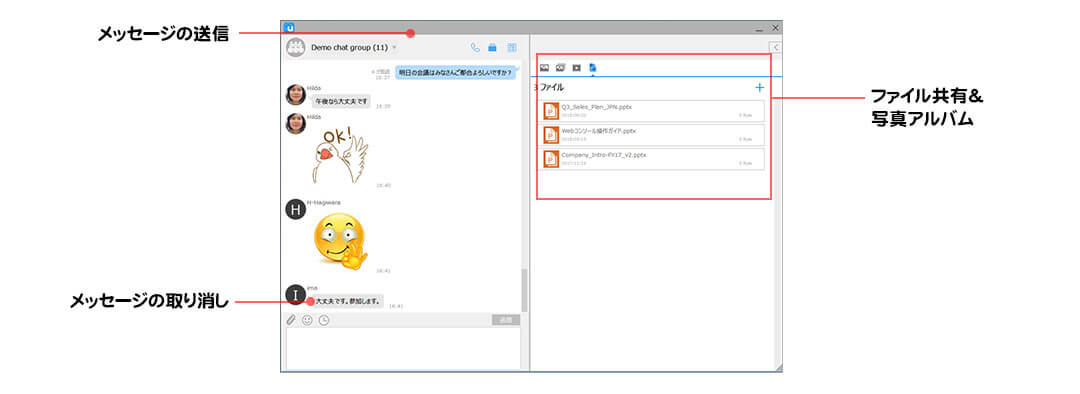Click Hilda's avatar beside the OK bird sticker
This screenshot has height=394, width=1080.
[295, 123]
